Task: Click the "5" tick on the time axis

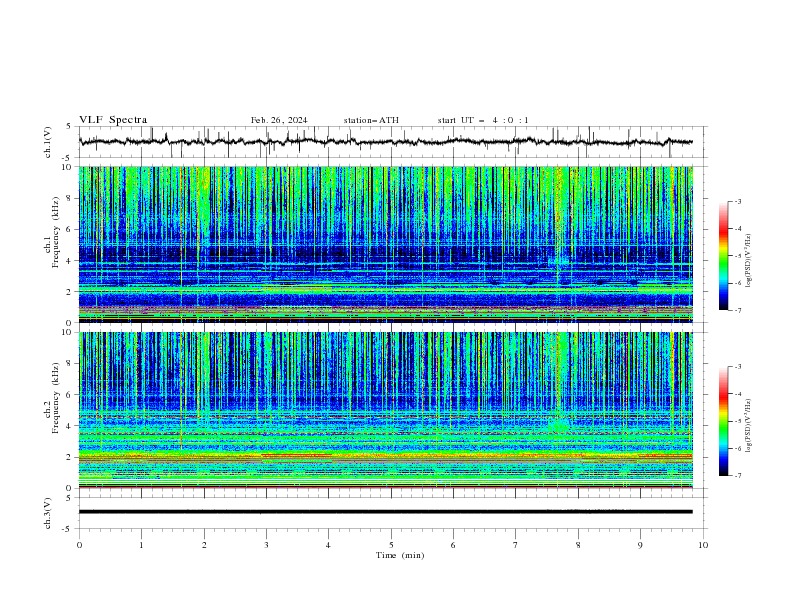Action: click(x=391, y=545)
